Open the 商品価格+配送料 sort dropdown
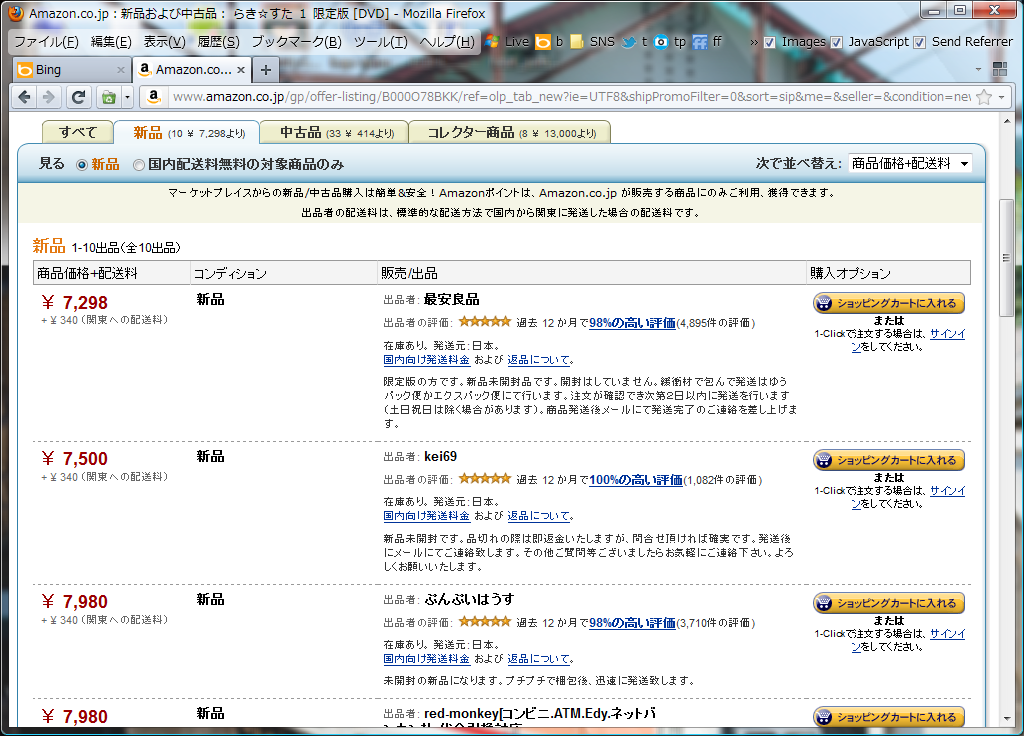The height and width of the screenshot is (736, 1024). tap(910, 163)
